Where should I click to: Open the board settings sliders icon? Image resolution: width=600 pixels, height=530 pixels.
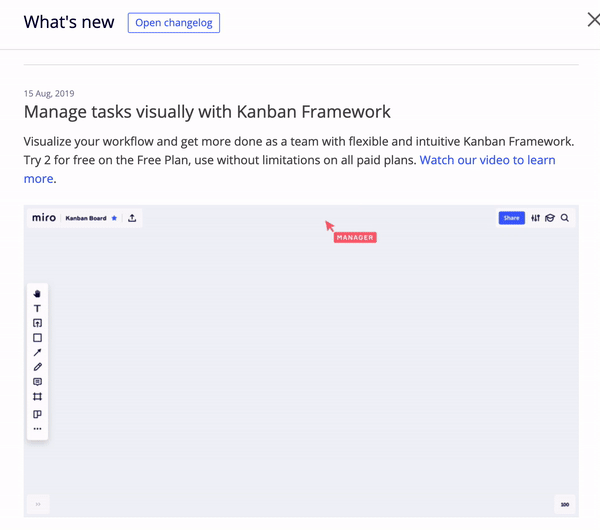tap(535, 218)
